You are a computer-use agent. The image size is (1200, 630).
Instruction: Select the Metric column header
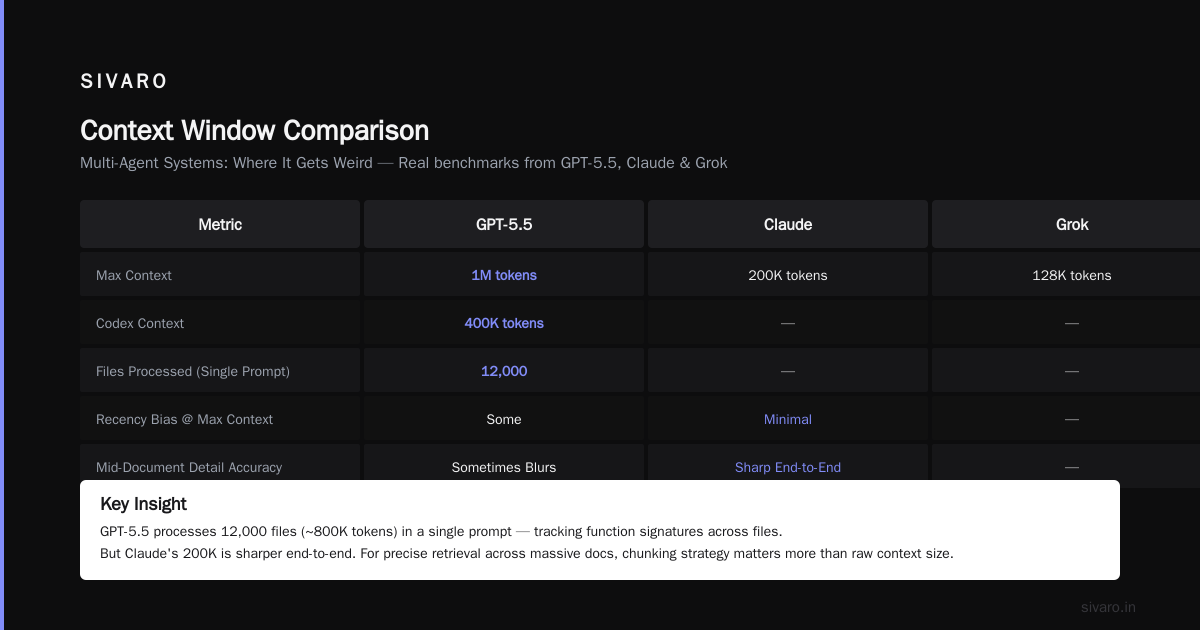pos(220,224)
